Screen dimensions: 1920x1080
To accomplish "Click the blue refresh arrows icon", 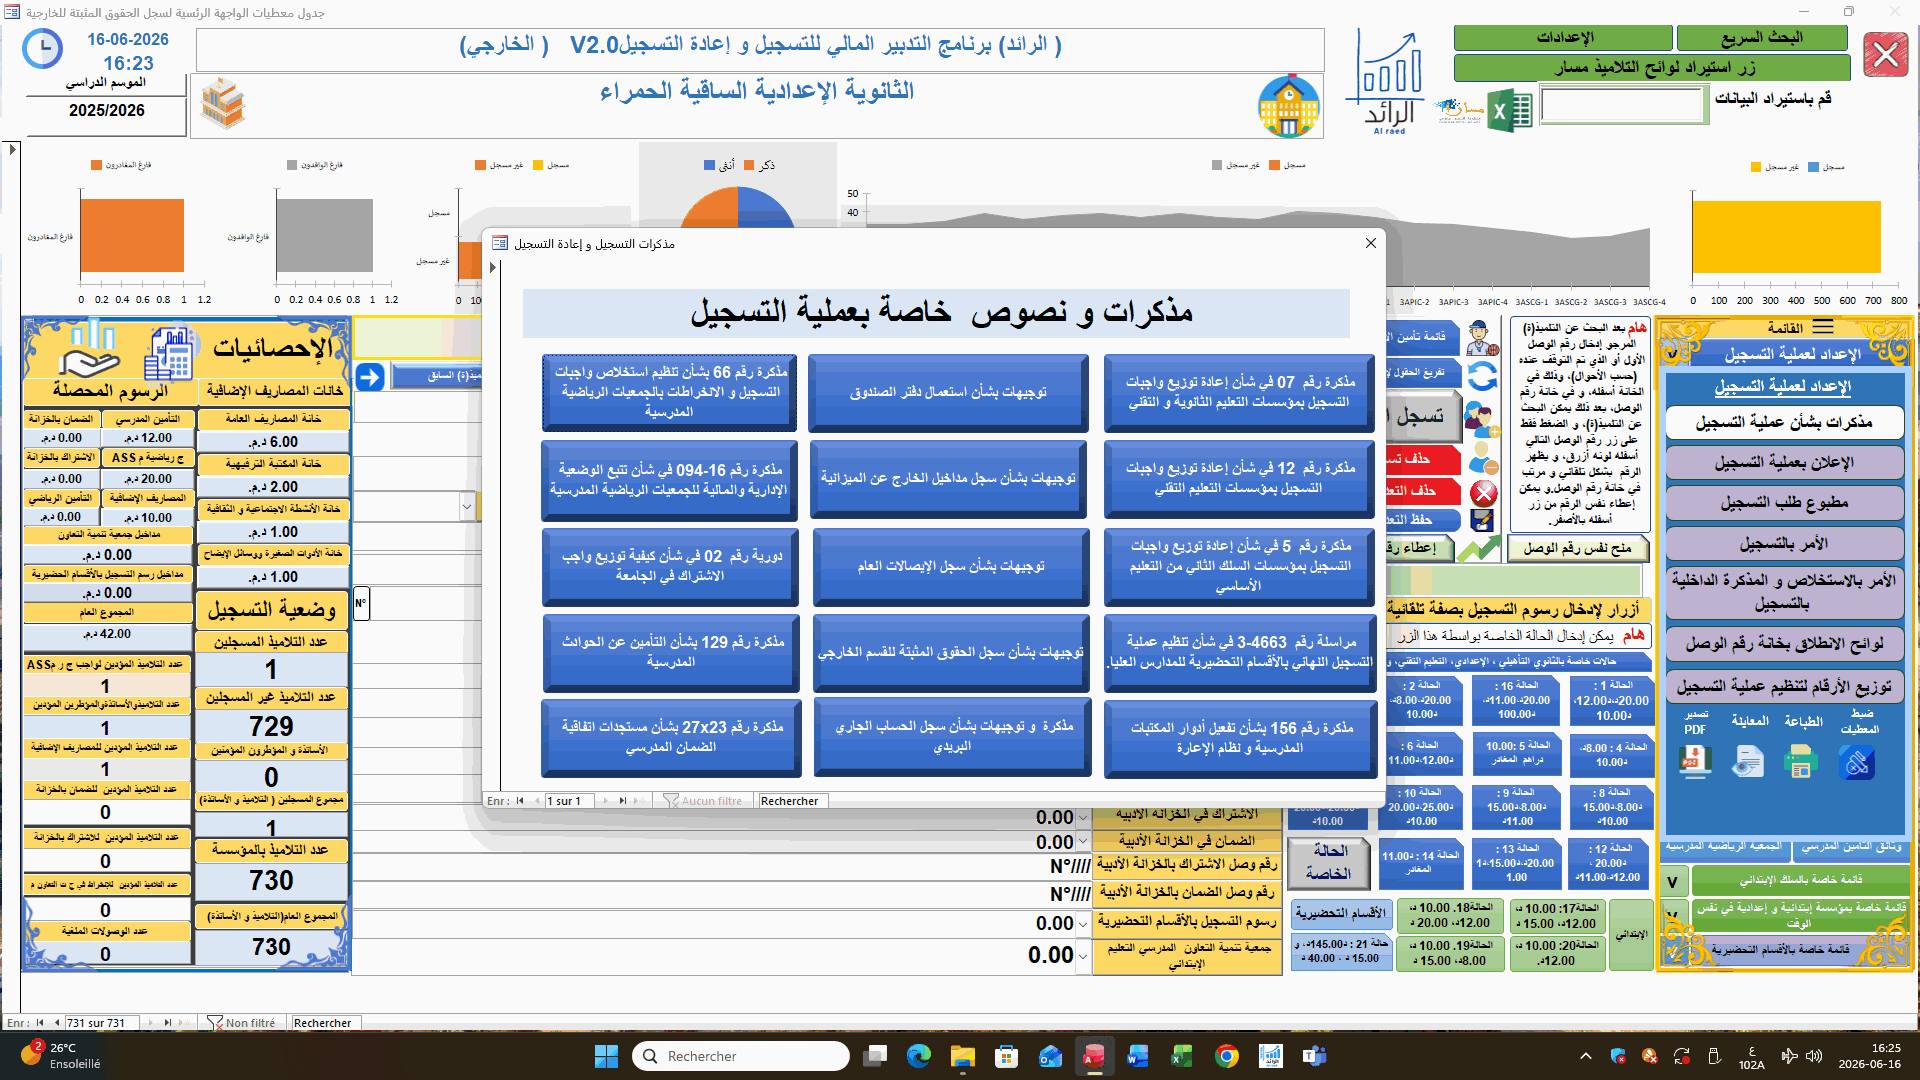I will point(1483,376).
